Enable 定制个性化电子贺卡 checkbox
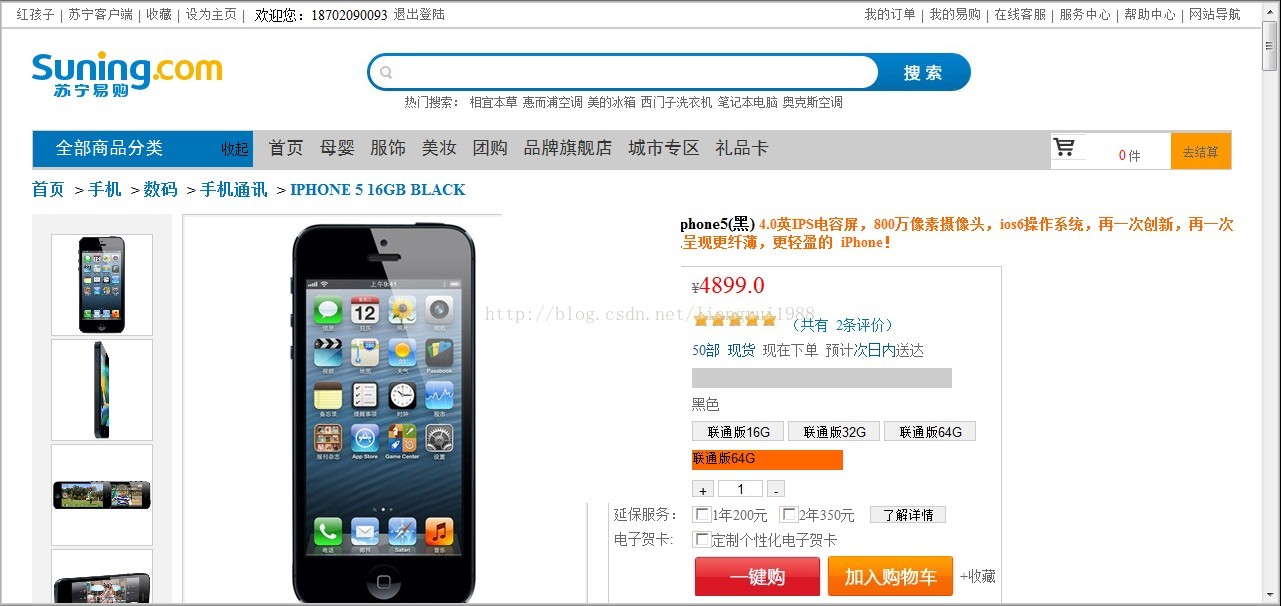The image size is (1281, 606). pos(703,539)
